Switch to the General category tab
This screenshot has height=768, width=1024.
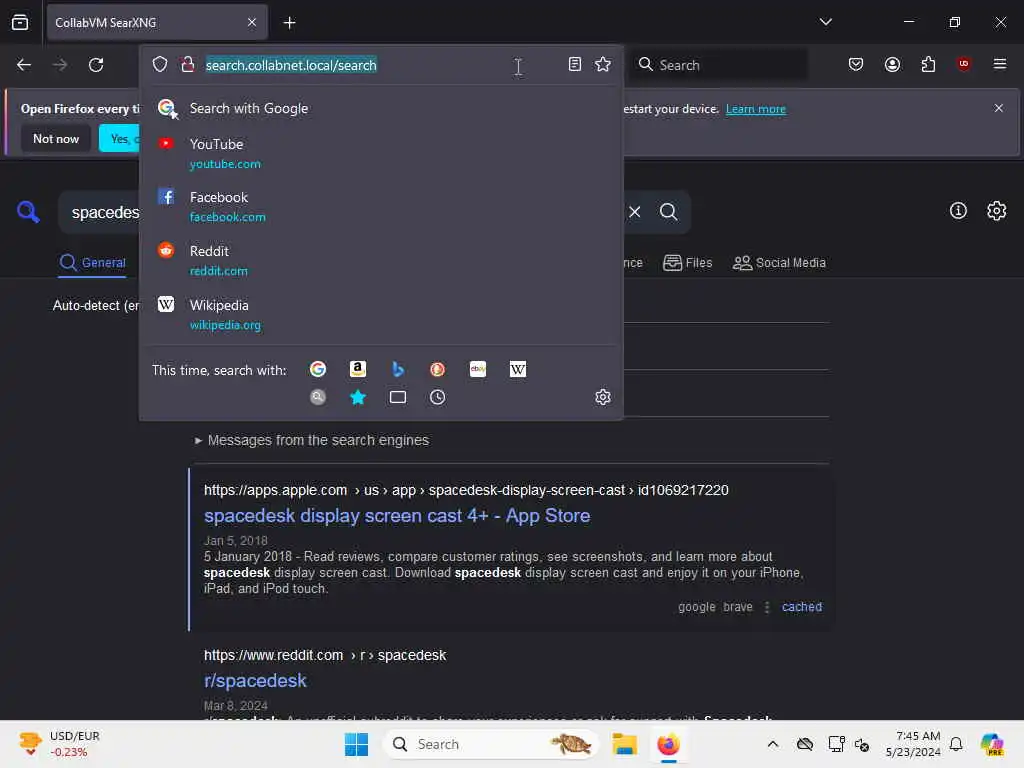pyautogui.click(x=92, y=263)
